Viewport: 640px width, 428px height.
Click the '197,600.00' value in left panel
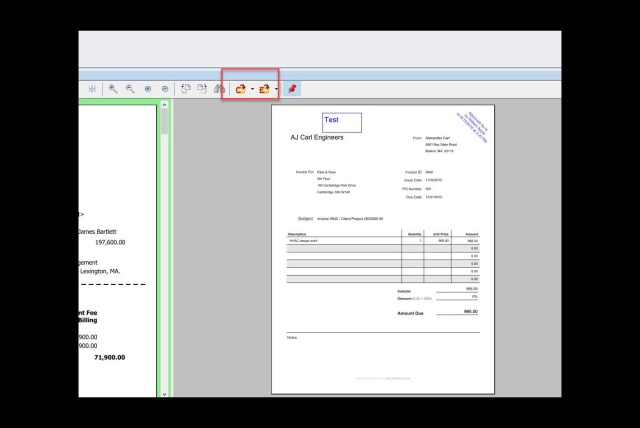pos(110,242)
